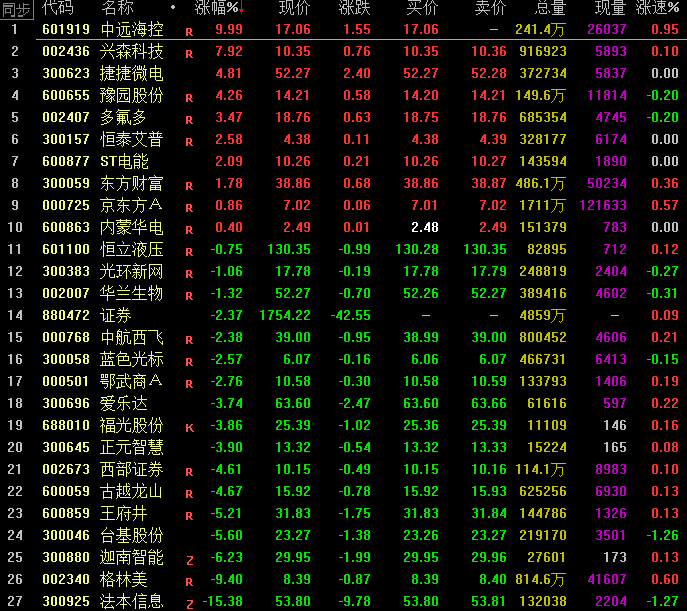Click the white 2.48 bid price of 内蒙华电

click(x=425, y=227)
